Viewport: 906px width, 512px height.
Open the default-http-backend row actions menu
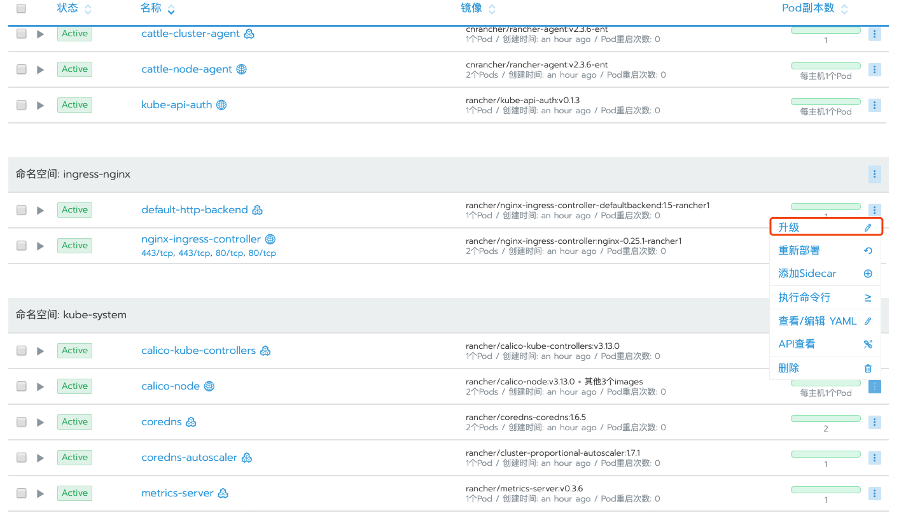point(874,209)
